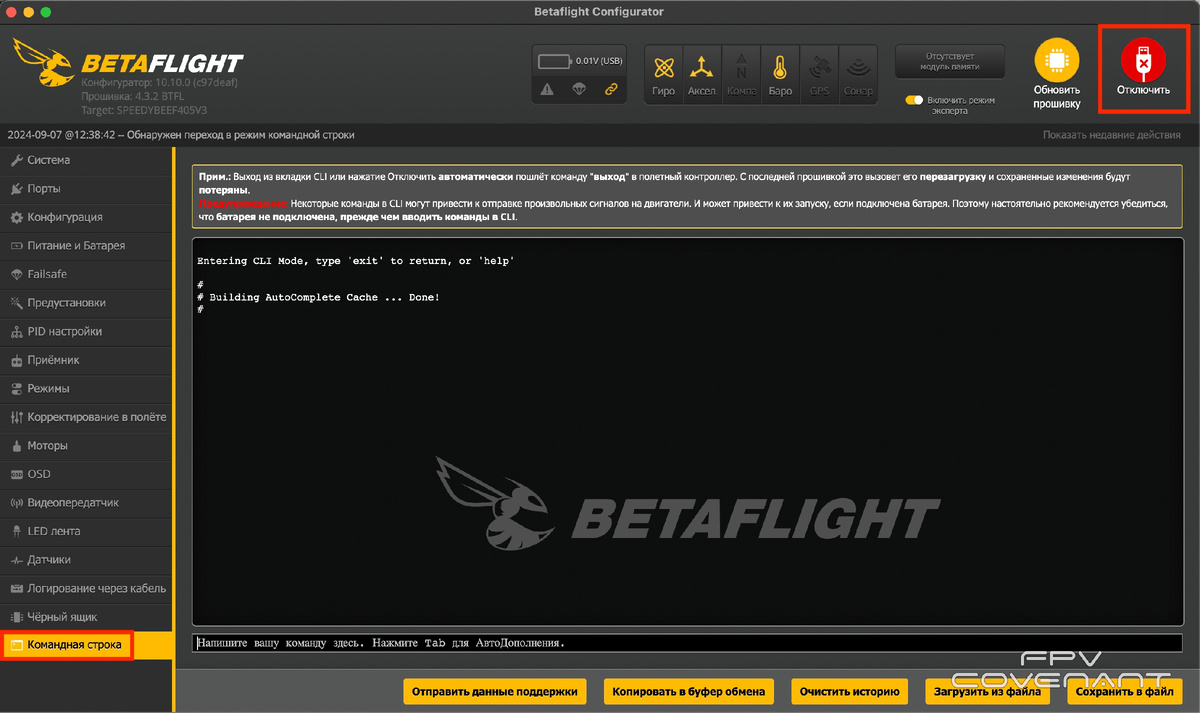The image size is (1200, 713).
Task: Open the Порты tab
Action: [x=87, y=188]
